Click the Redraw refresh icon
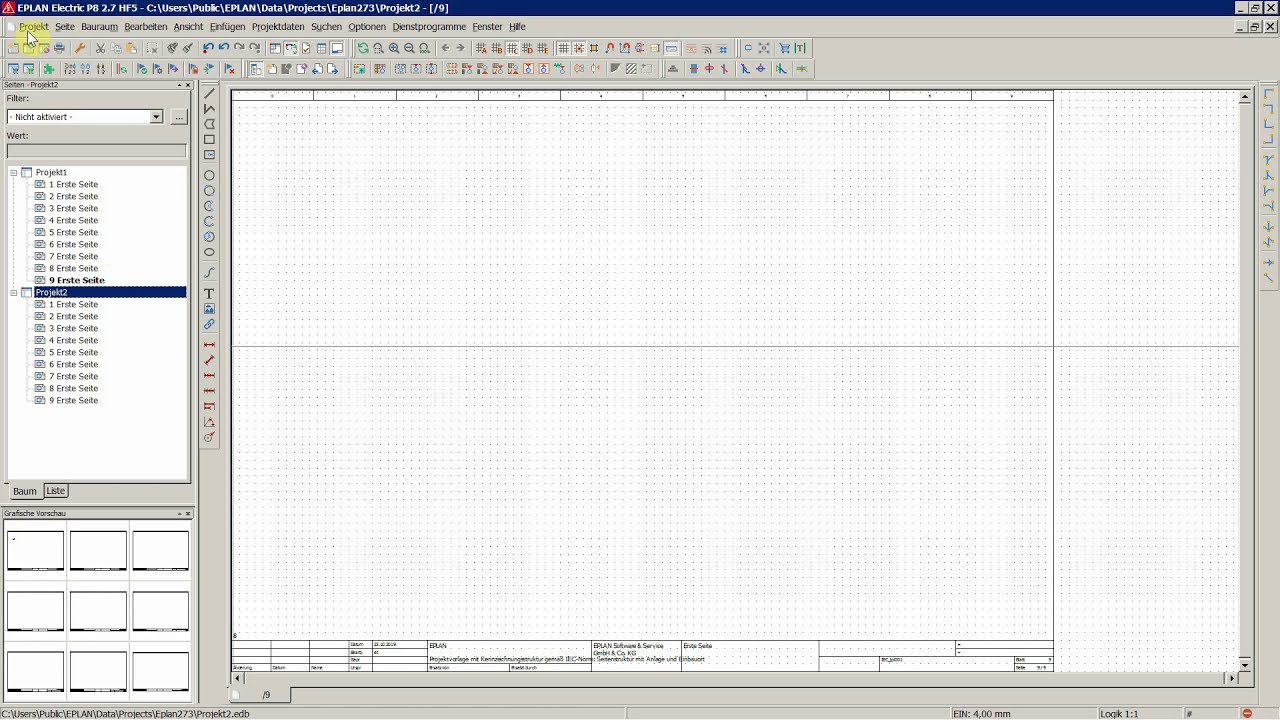 (x=363, y=48)
